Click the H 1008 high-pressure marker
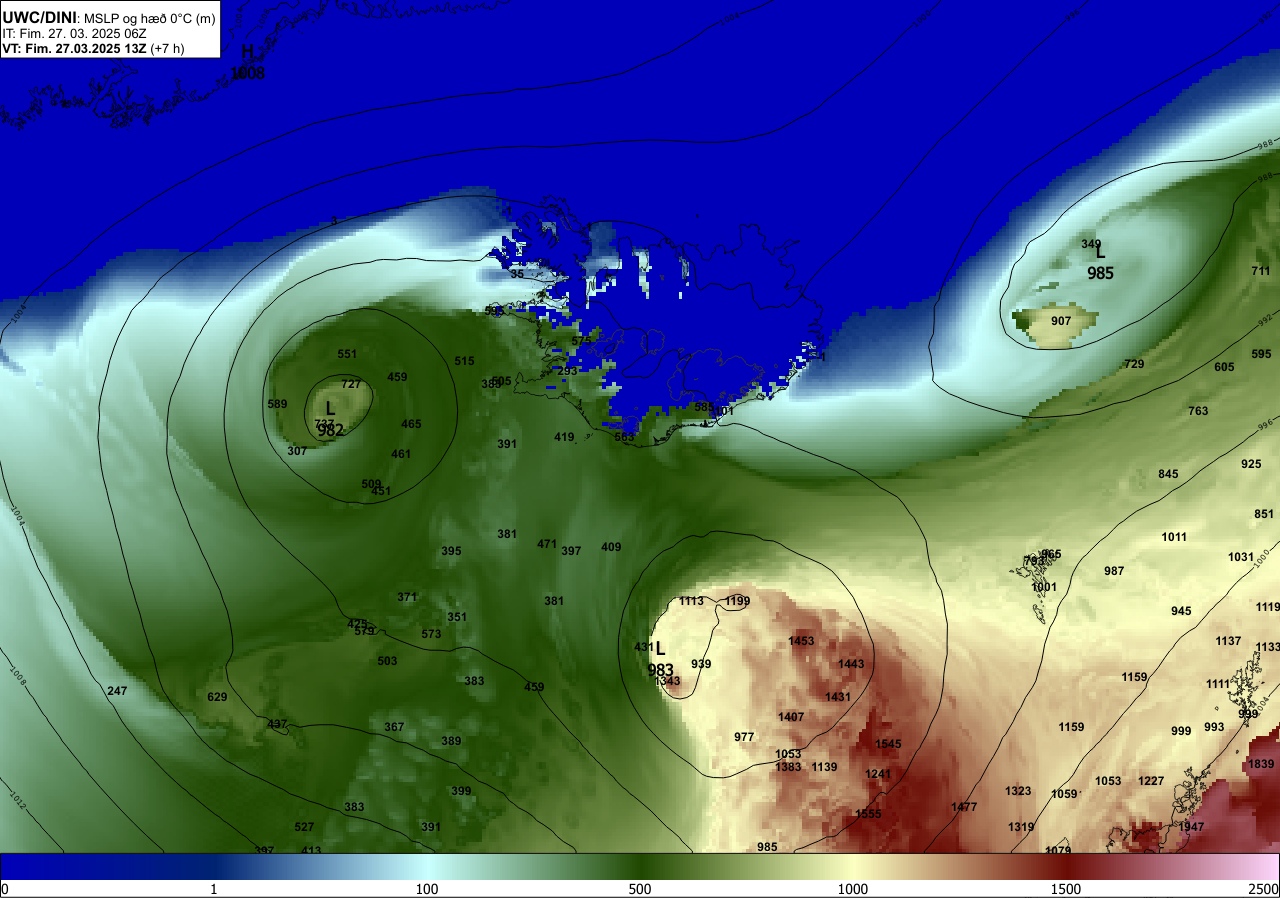1280x898 pixels. [x=247, y=62]
